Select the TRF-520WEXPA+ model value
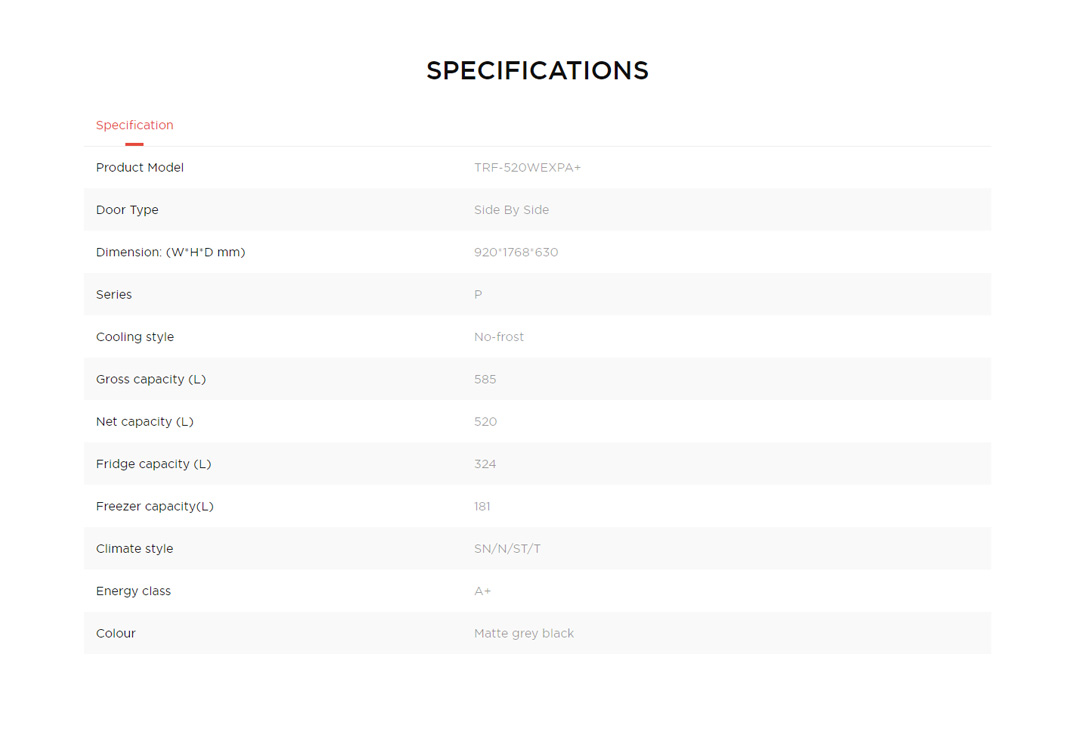 (527, 168)
